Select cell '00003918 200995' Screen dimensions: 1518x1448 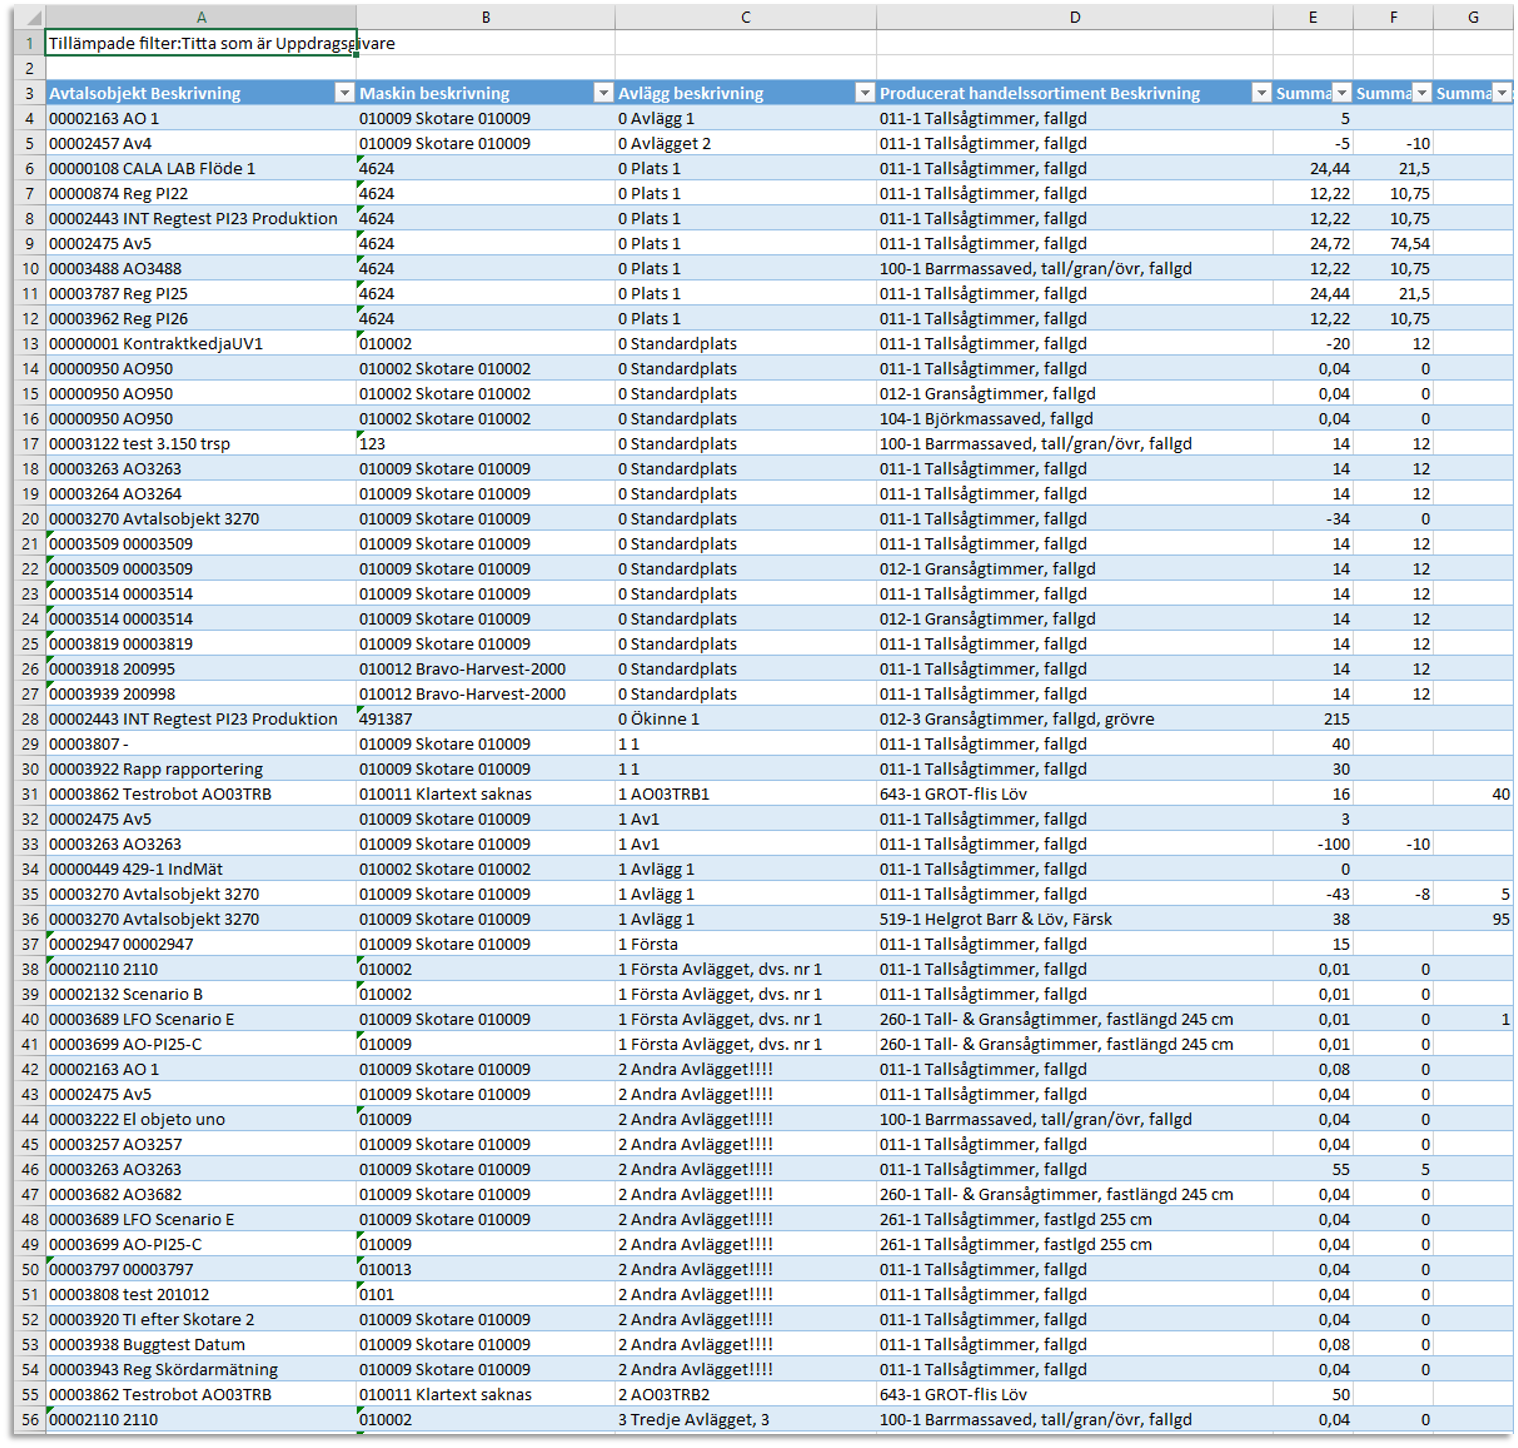[x=201, y=669]
